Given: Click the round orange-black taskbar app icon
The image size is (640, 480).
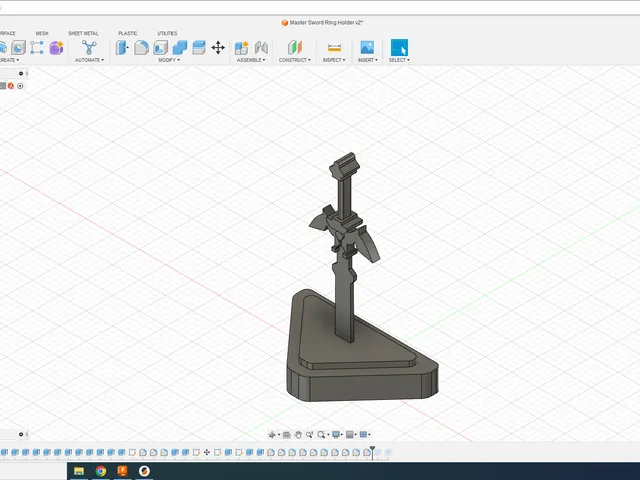Looking at the screenshot, I should pos(144,471).
